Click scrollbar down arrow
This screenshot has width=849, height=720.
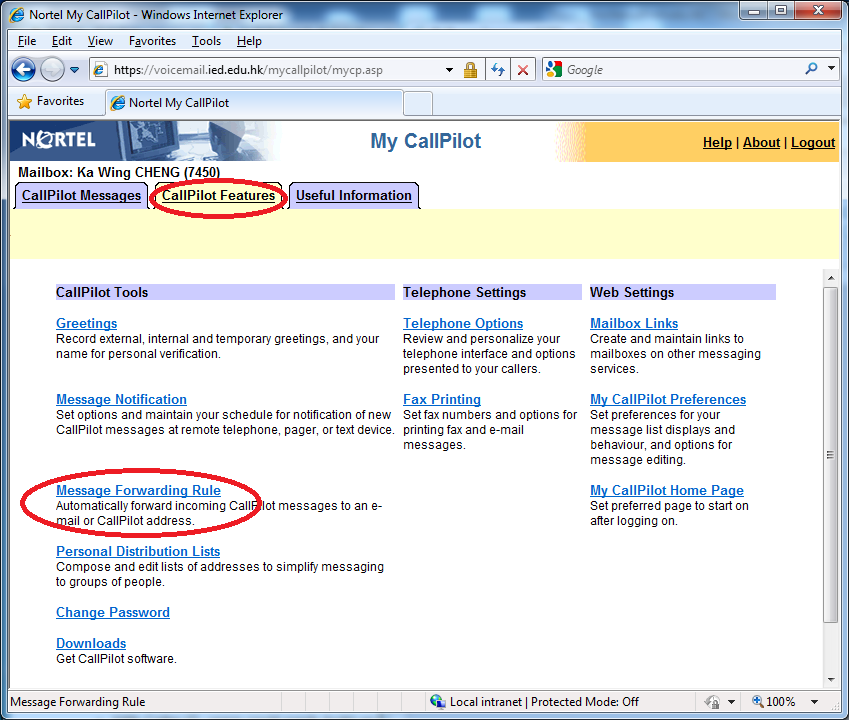pos(831,680)
